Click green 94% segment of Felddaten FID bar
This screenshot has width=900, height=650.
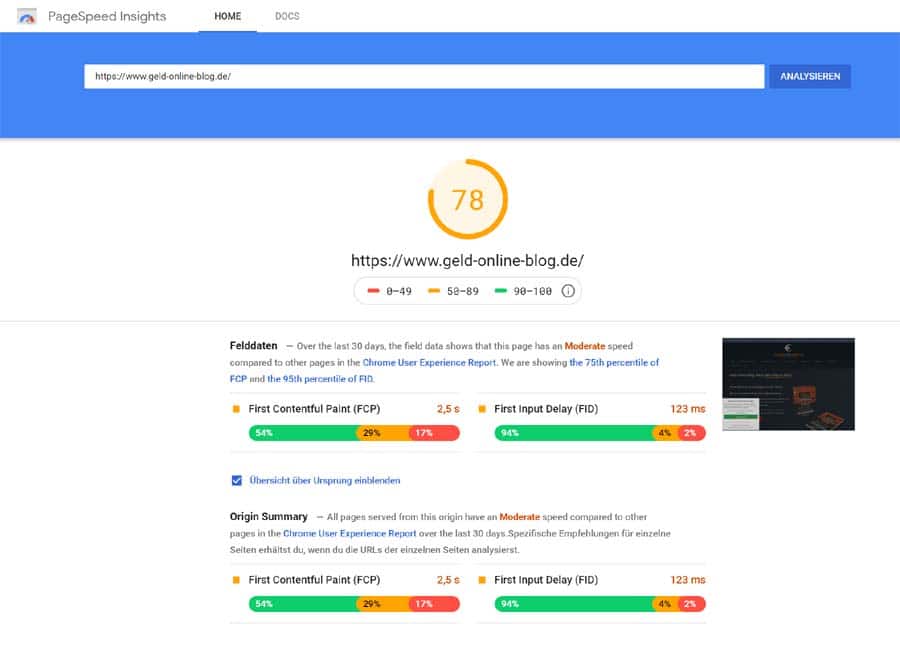point(572,433)
